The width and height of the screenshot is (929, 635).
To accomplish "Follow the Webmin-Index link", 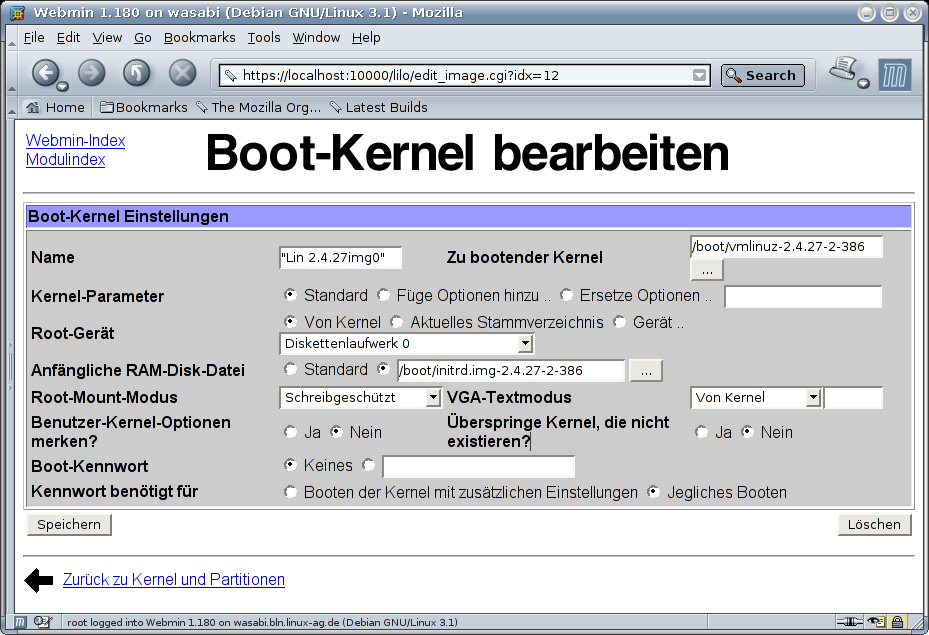I will tap(75, 140).
